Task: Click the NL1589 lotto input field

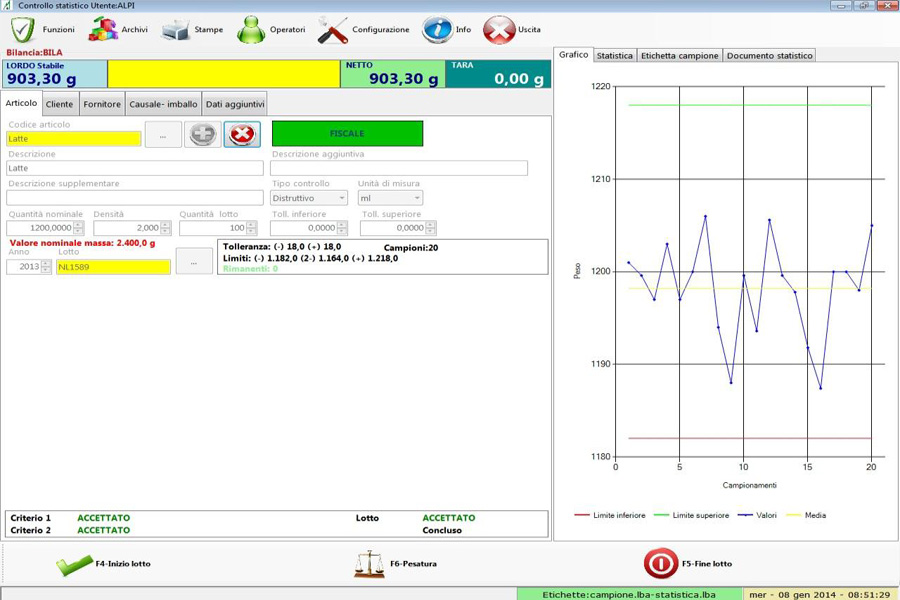Action: 115,268
